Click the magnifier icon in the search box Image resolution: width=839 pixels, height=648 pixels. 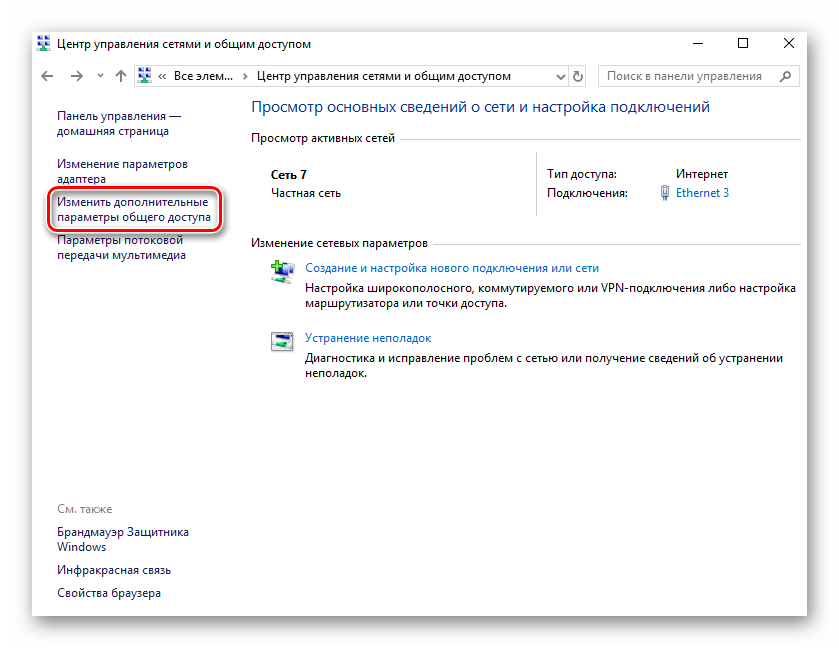click(786, 76)
